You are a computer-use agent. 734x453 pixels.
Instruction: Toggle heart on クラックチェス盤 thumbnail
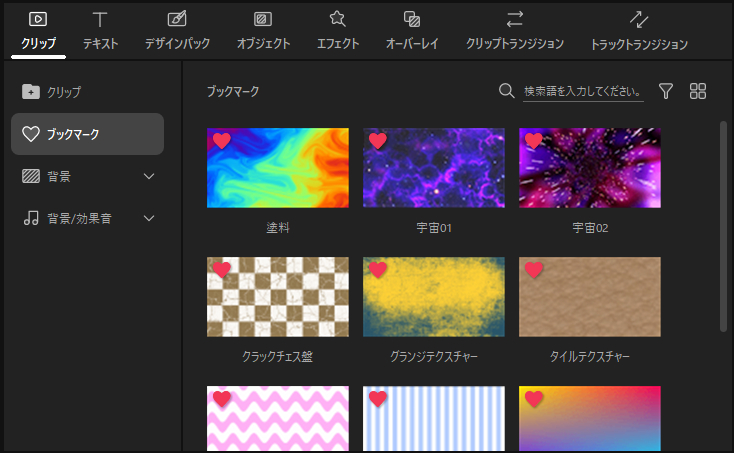222,270
